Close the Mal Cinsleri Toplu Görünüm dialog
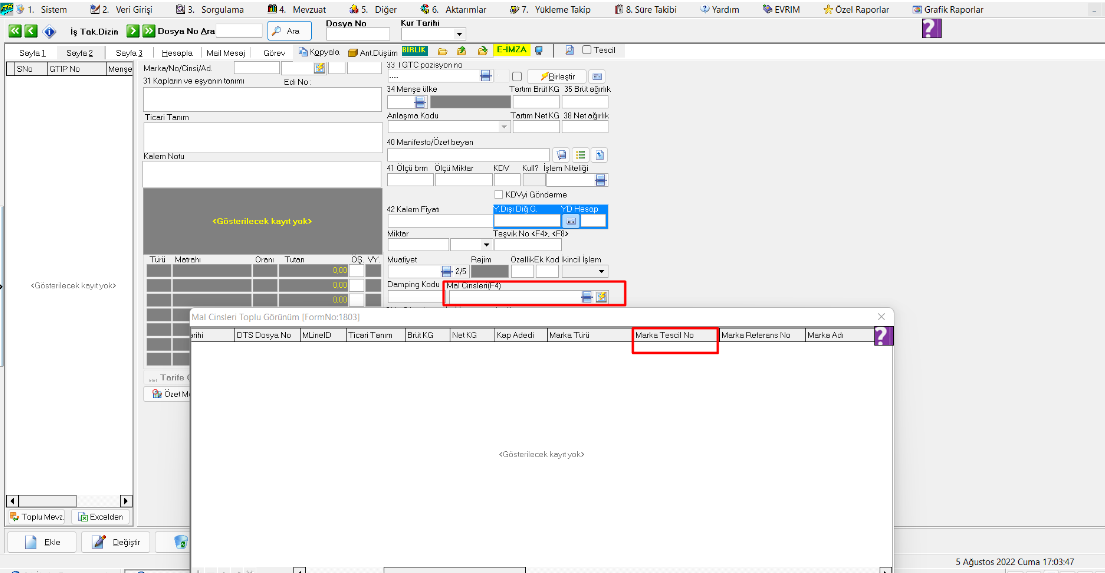Screen dimensions: 1105x573 [x=881, y=316]
